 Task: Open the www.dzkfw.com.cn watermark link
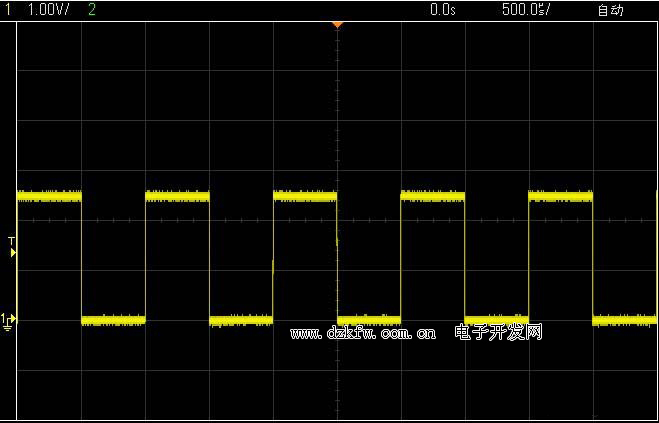pyautogui.click(x=363, y=333)
